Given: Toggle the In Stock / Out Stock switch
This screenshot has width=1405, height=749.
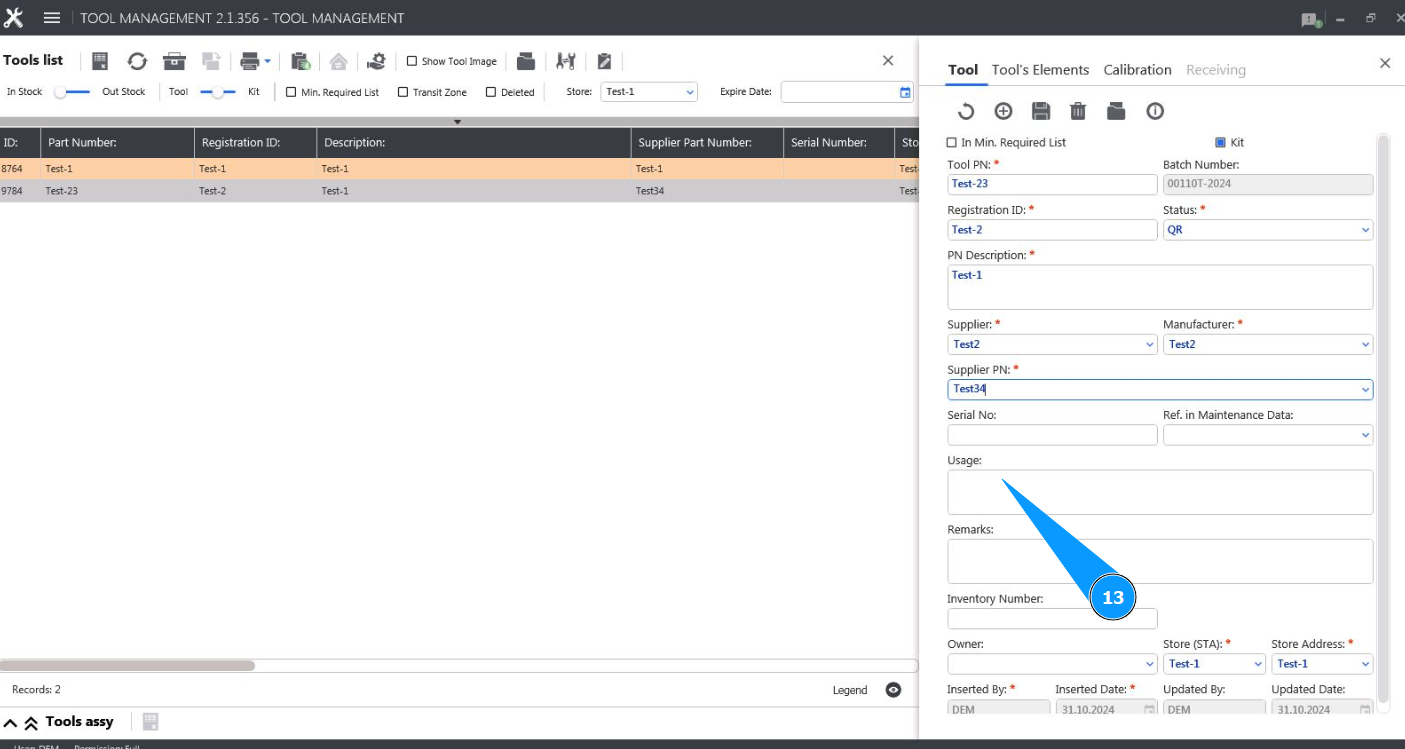Looking at the screenshot, I should coord(72,92).
